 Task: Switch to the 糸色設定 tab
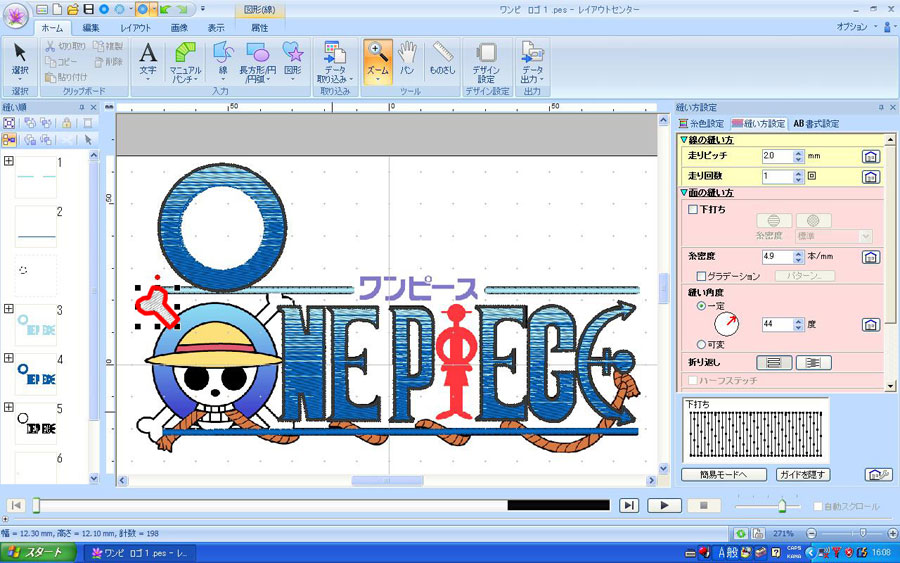pos(701,123)
